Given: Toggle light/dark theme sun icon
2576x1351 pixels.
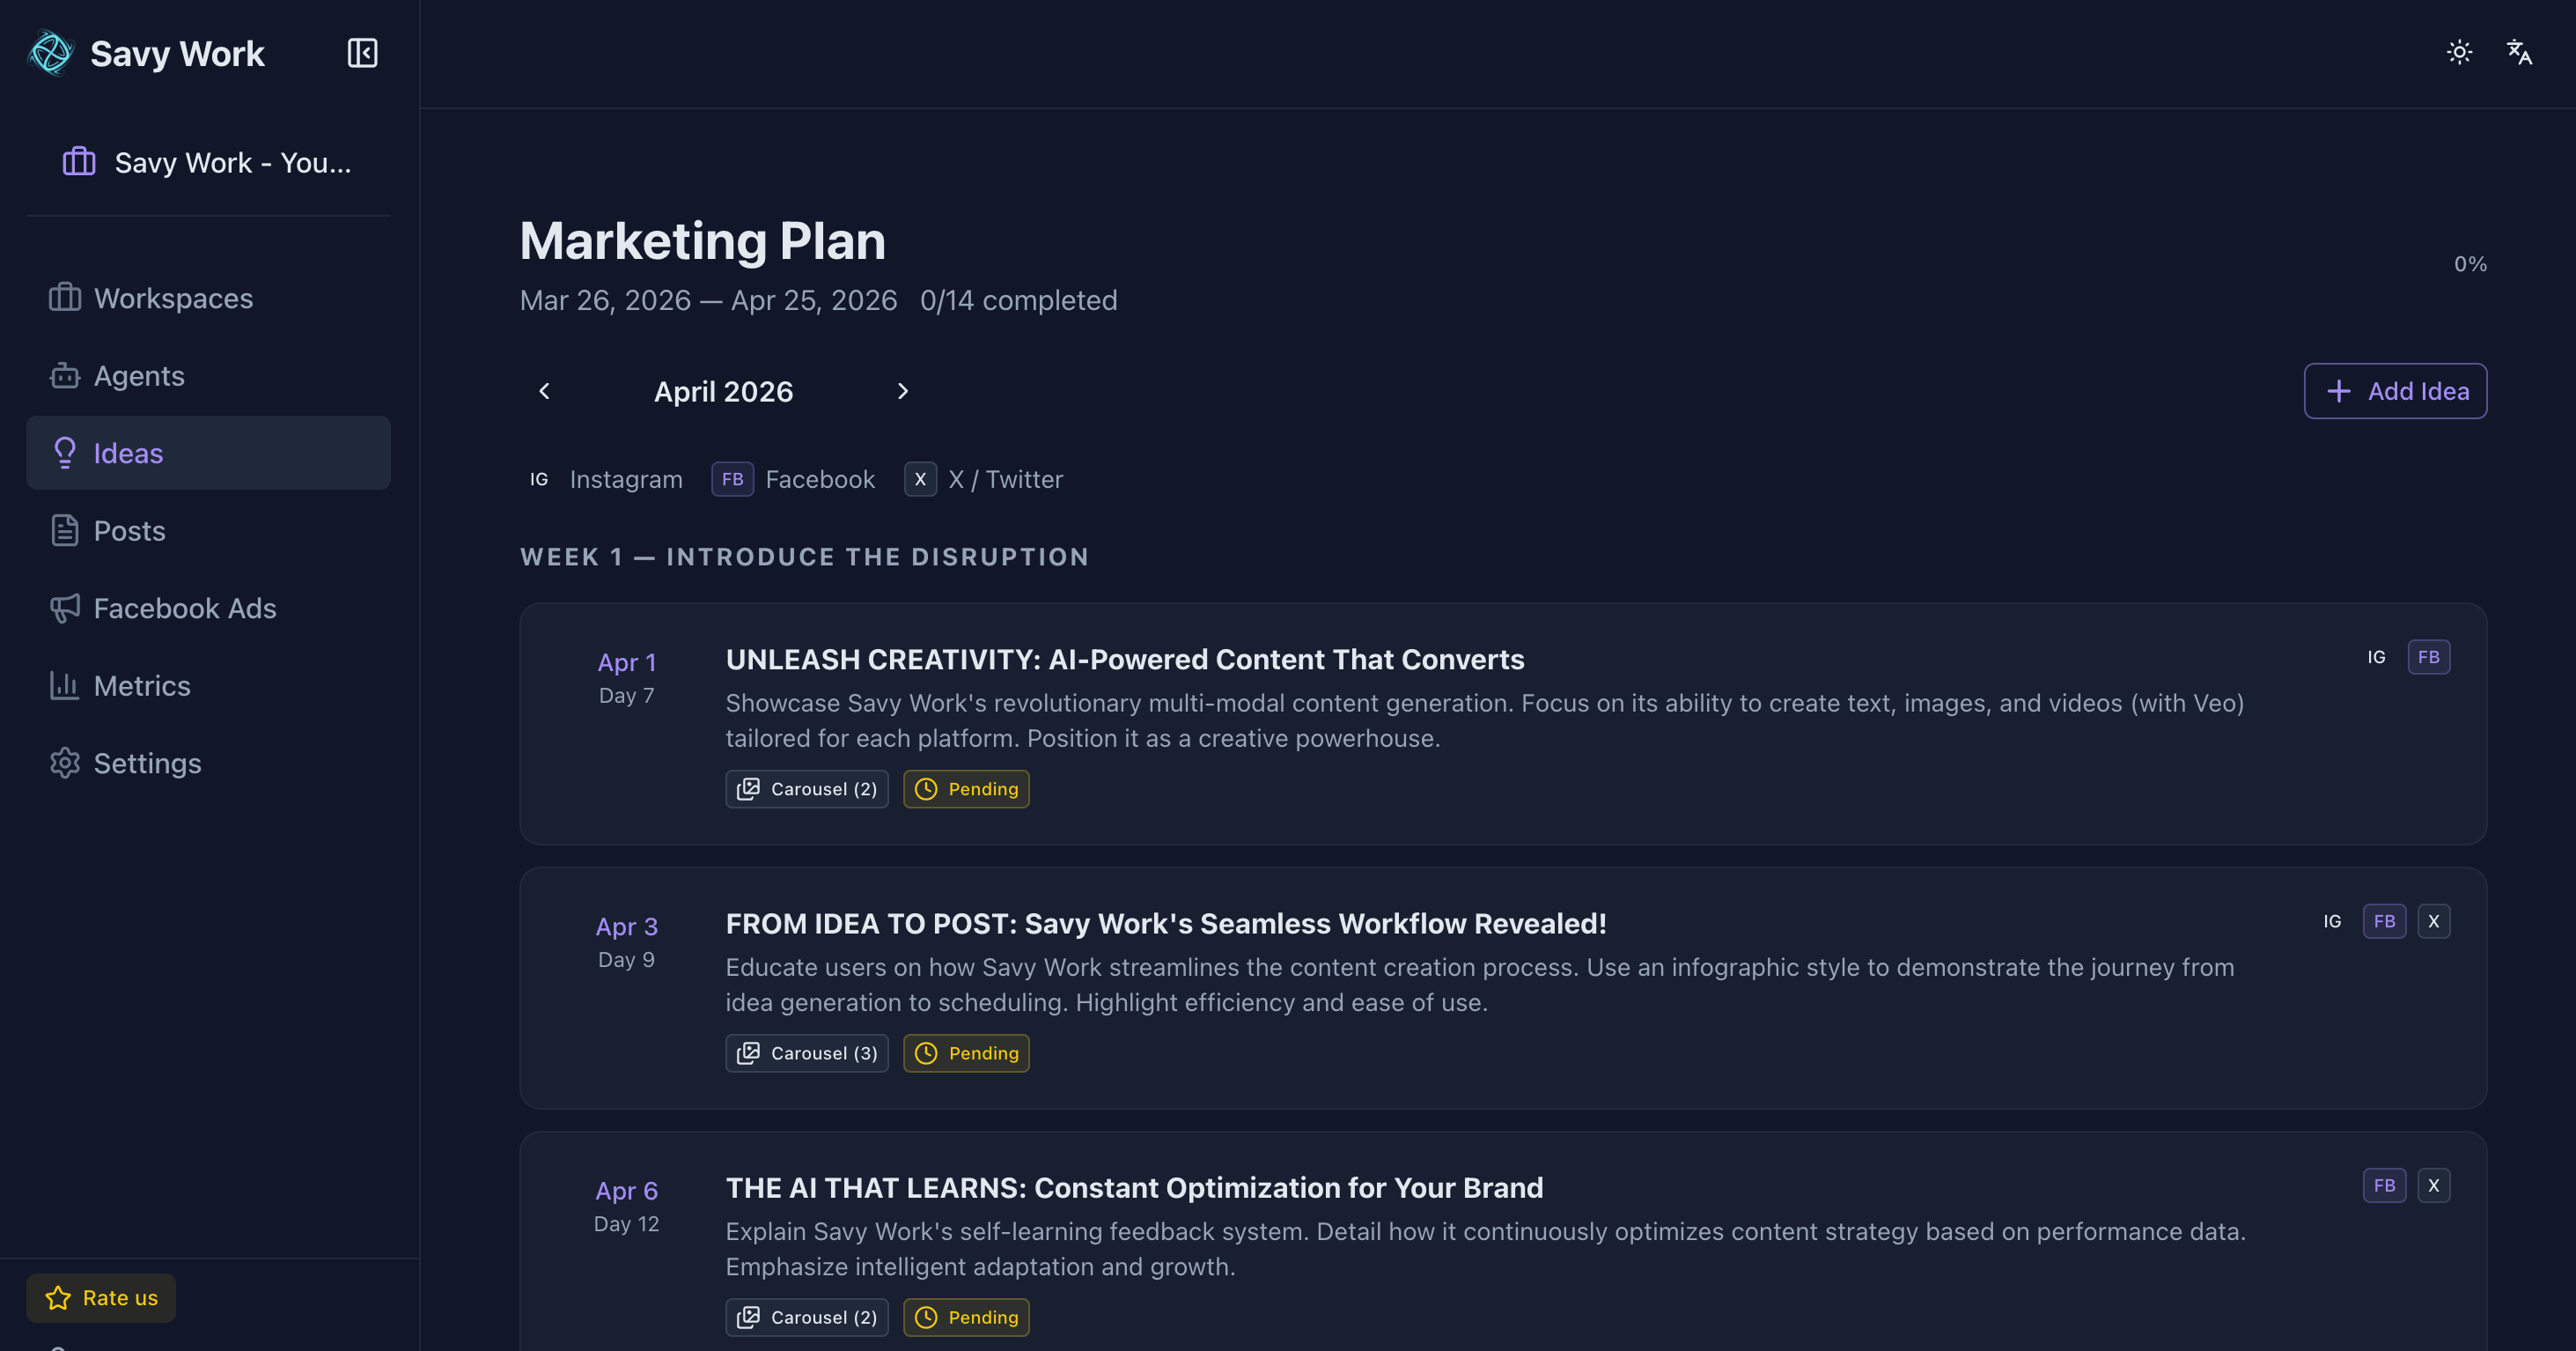Looking at the screenshot, I should pyautogui.click(x=2459, y=52).
